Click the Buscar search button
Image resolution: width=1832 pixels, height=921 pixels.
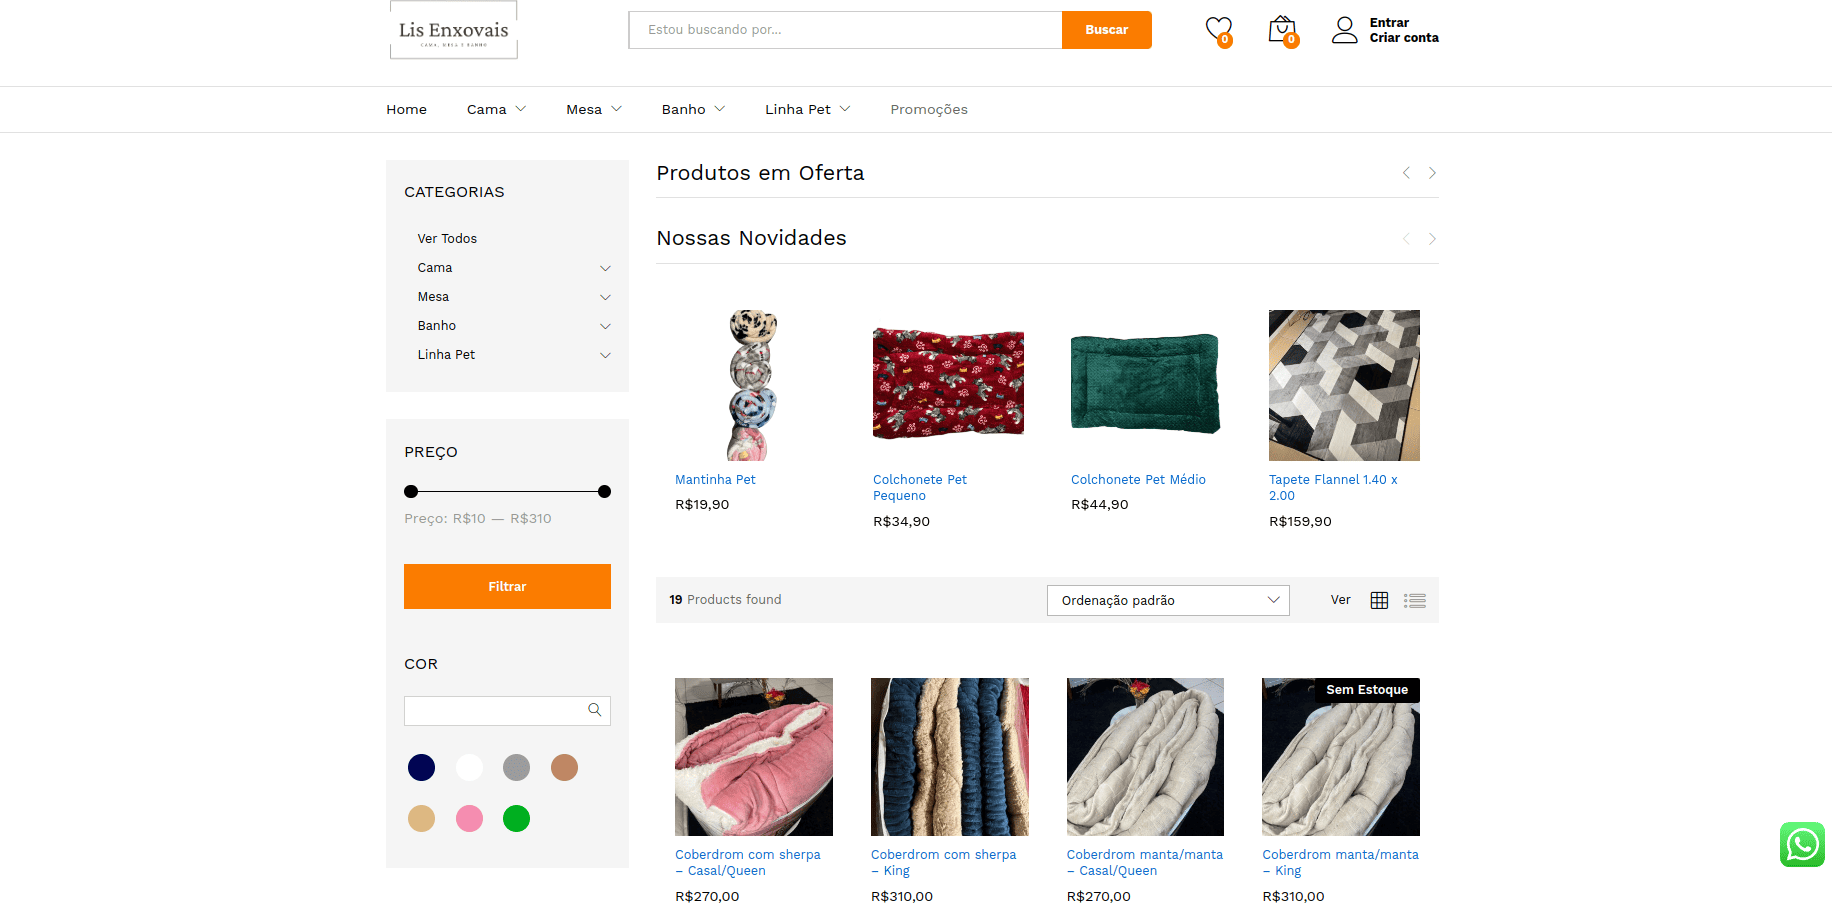(x=1106, y=30)
